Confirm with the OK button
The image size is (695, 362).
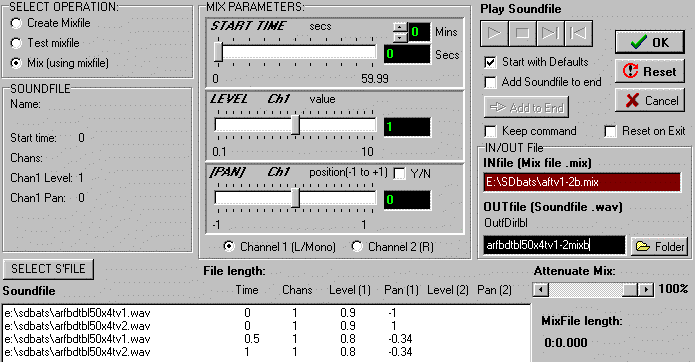click(x=650, y=42)
